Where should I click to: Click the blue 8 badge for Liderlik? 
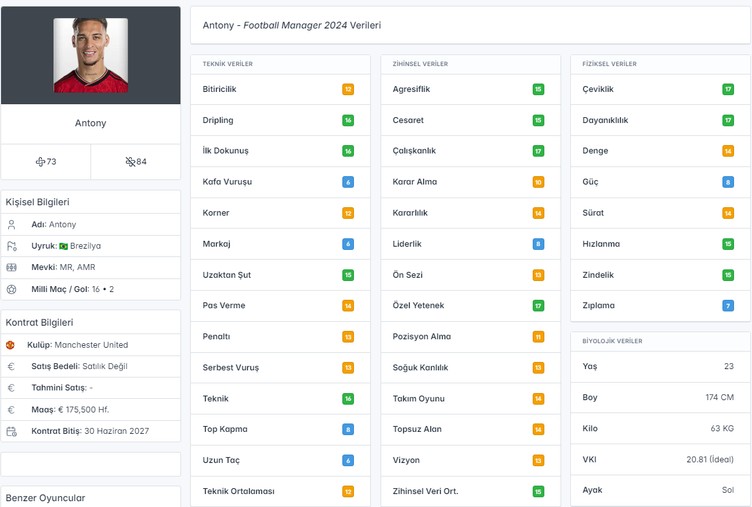[538, 244]
